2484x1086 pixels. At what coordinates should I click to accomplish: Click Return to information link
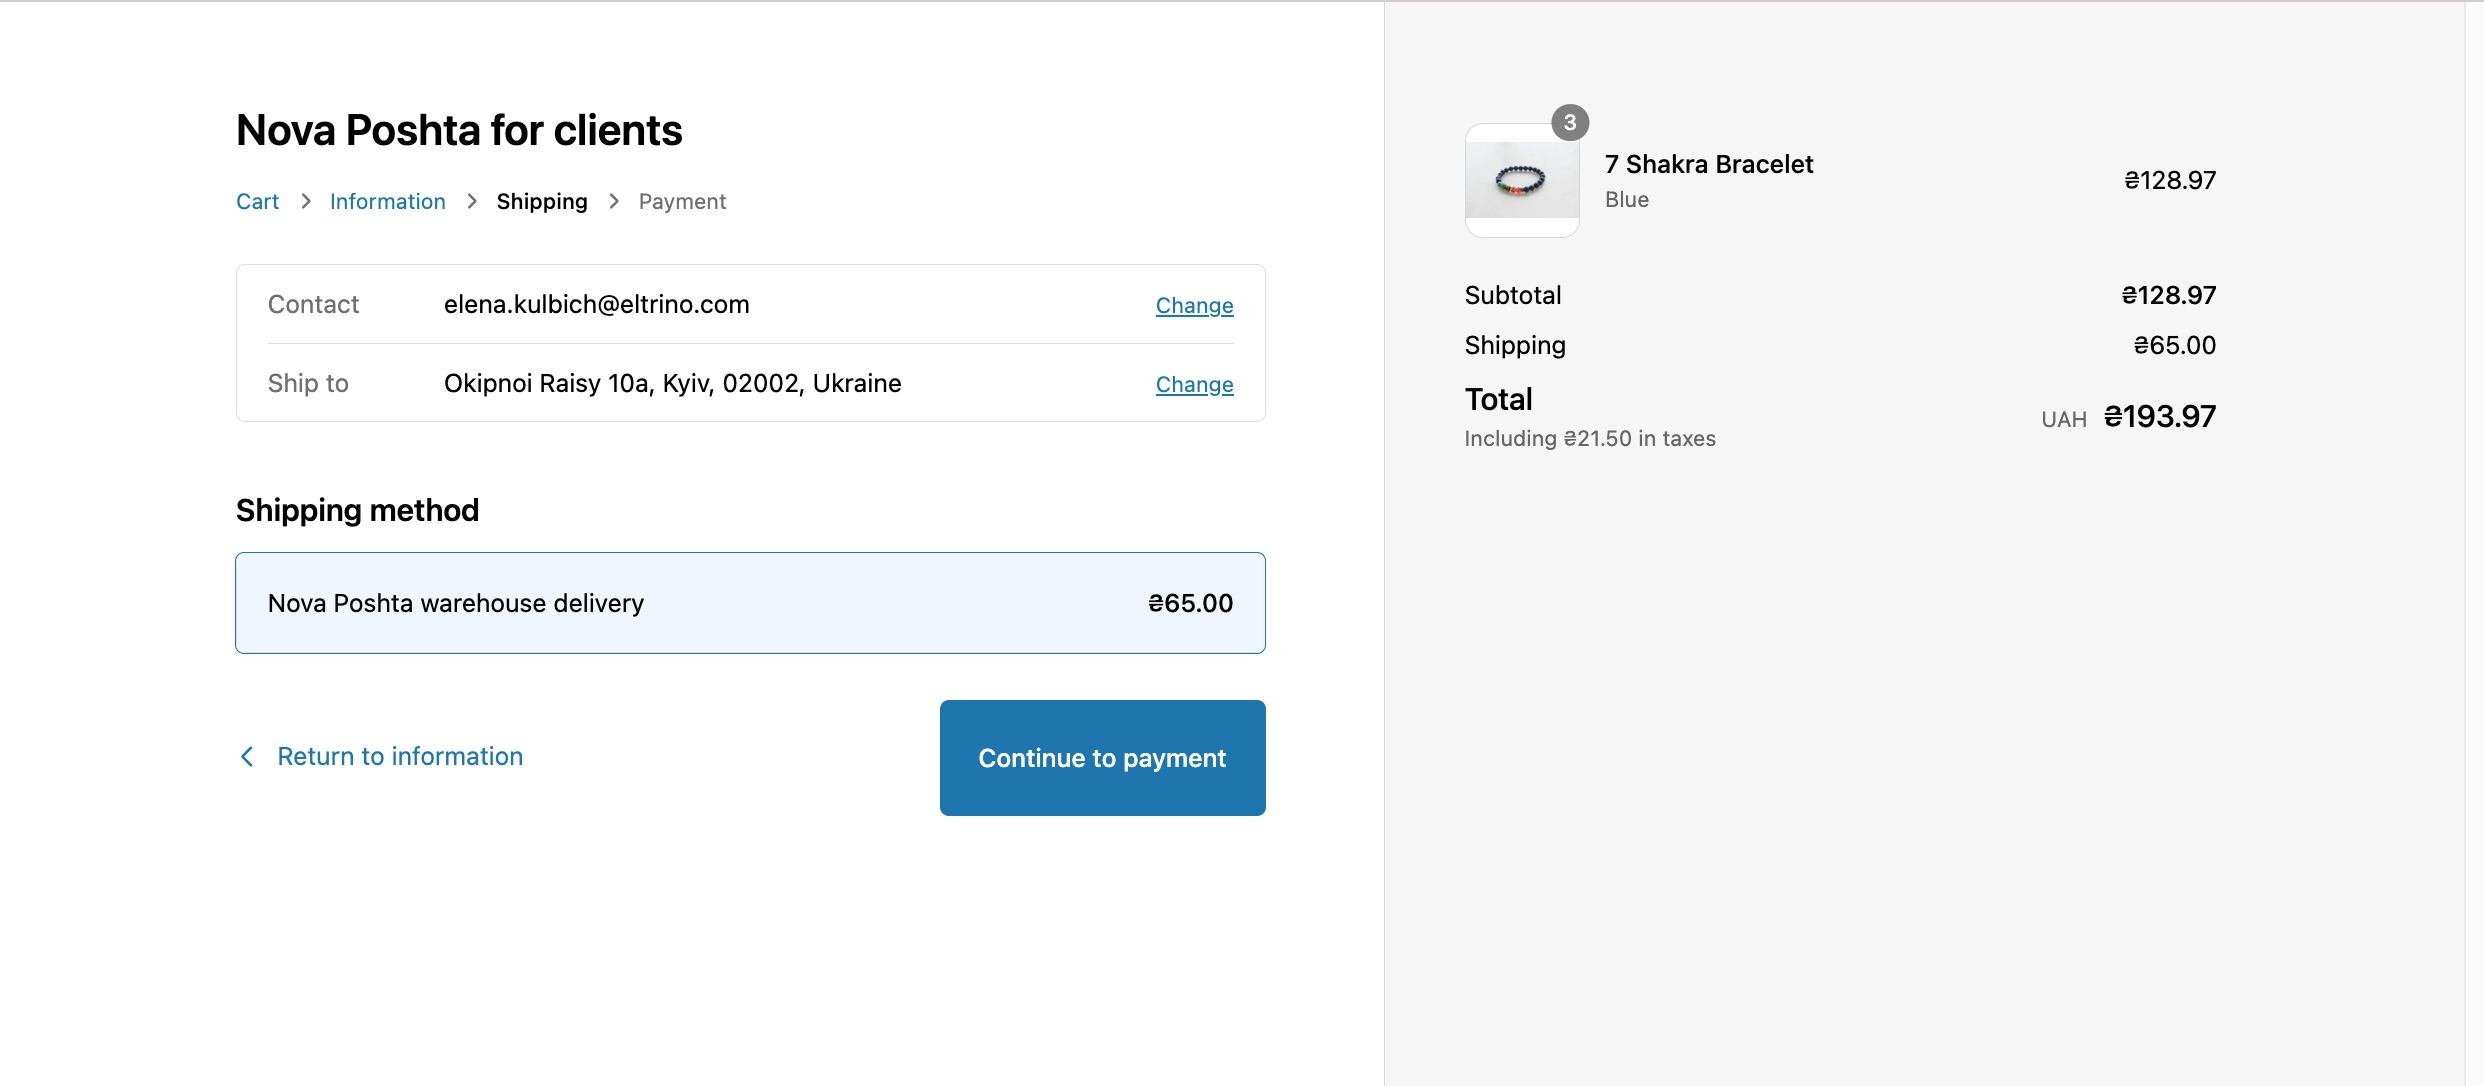pos(400,756)
